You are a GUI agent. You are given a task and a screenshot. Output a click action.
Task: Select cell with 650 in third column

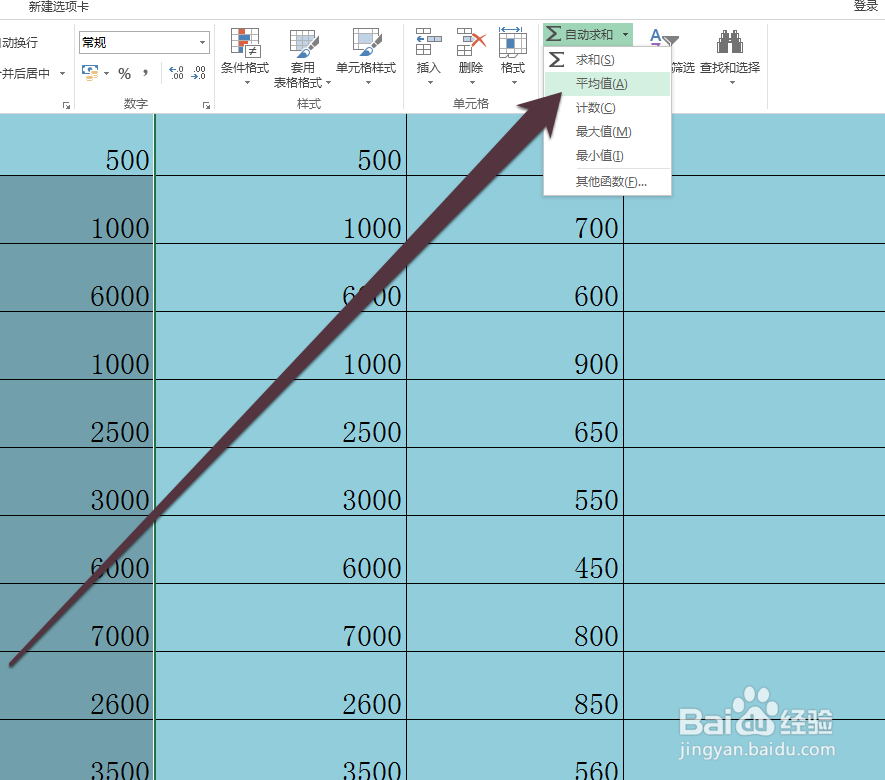[x=515, y=414]
